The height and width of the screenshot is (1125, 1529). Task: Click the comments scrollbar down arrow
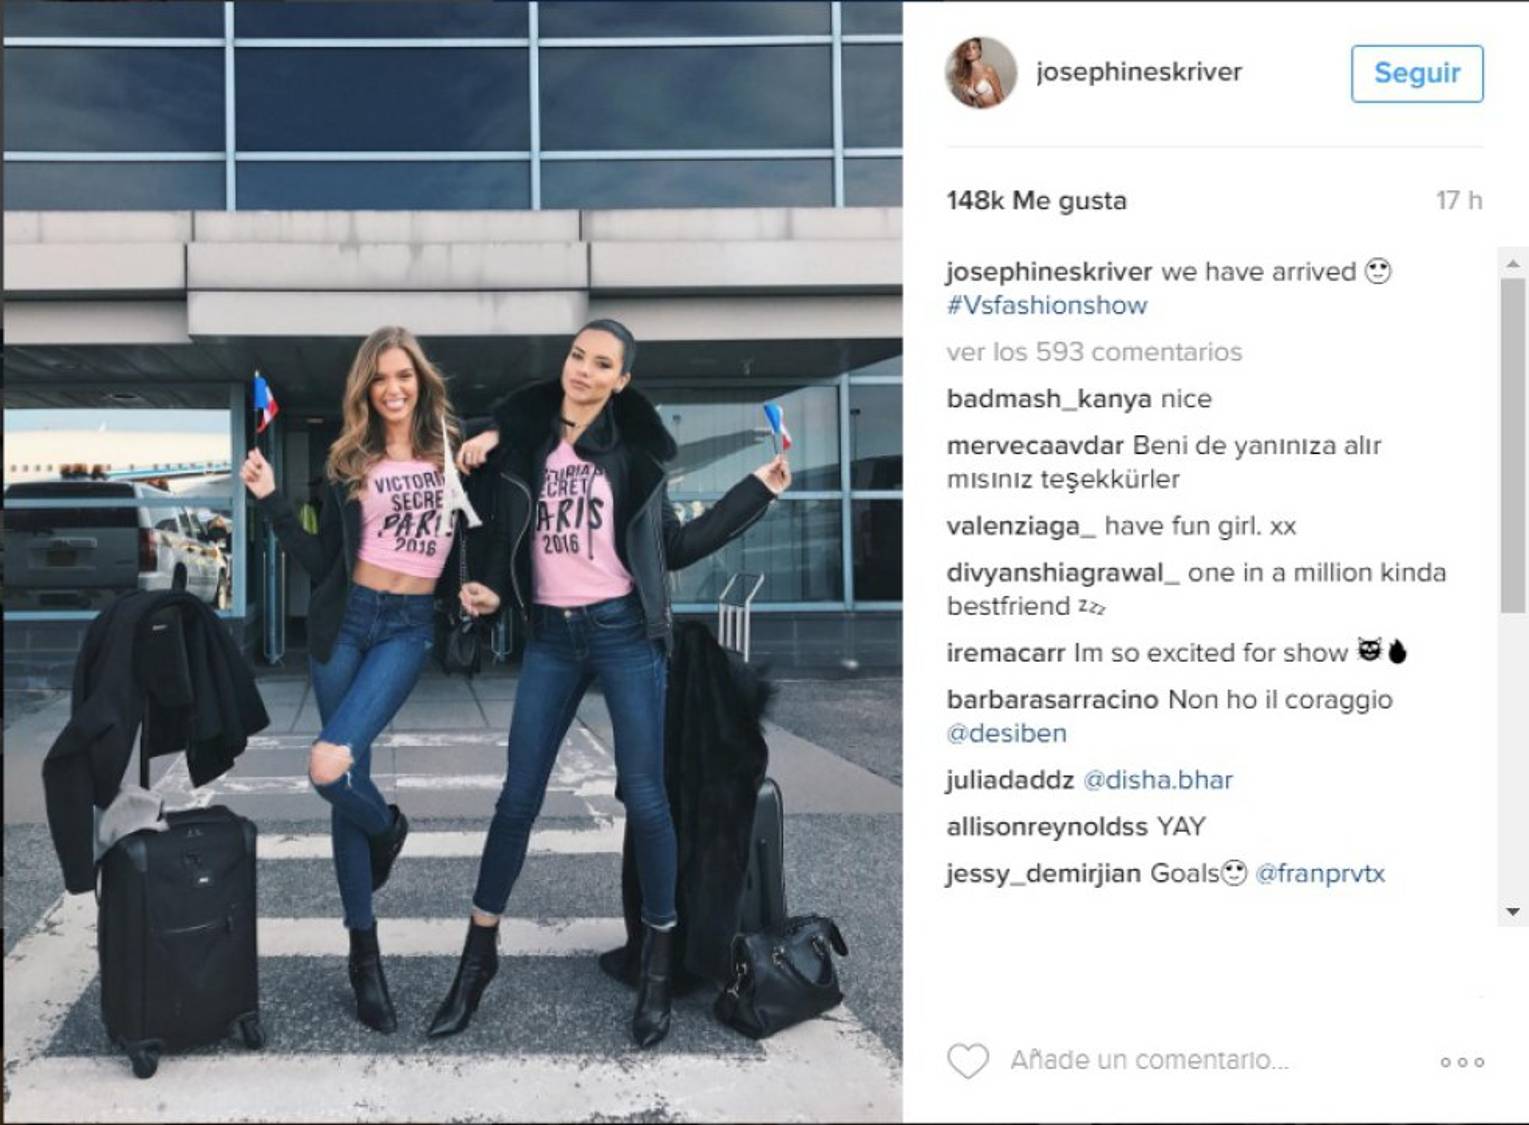point(1513,912)
